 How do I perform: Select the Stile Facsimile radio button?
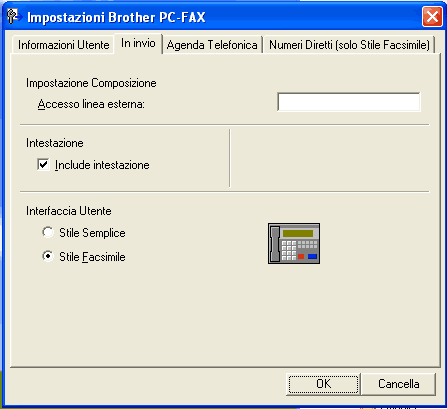pyautogui.click(x=48, y=256)
